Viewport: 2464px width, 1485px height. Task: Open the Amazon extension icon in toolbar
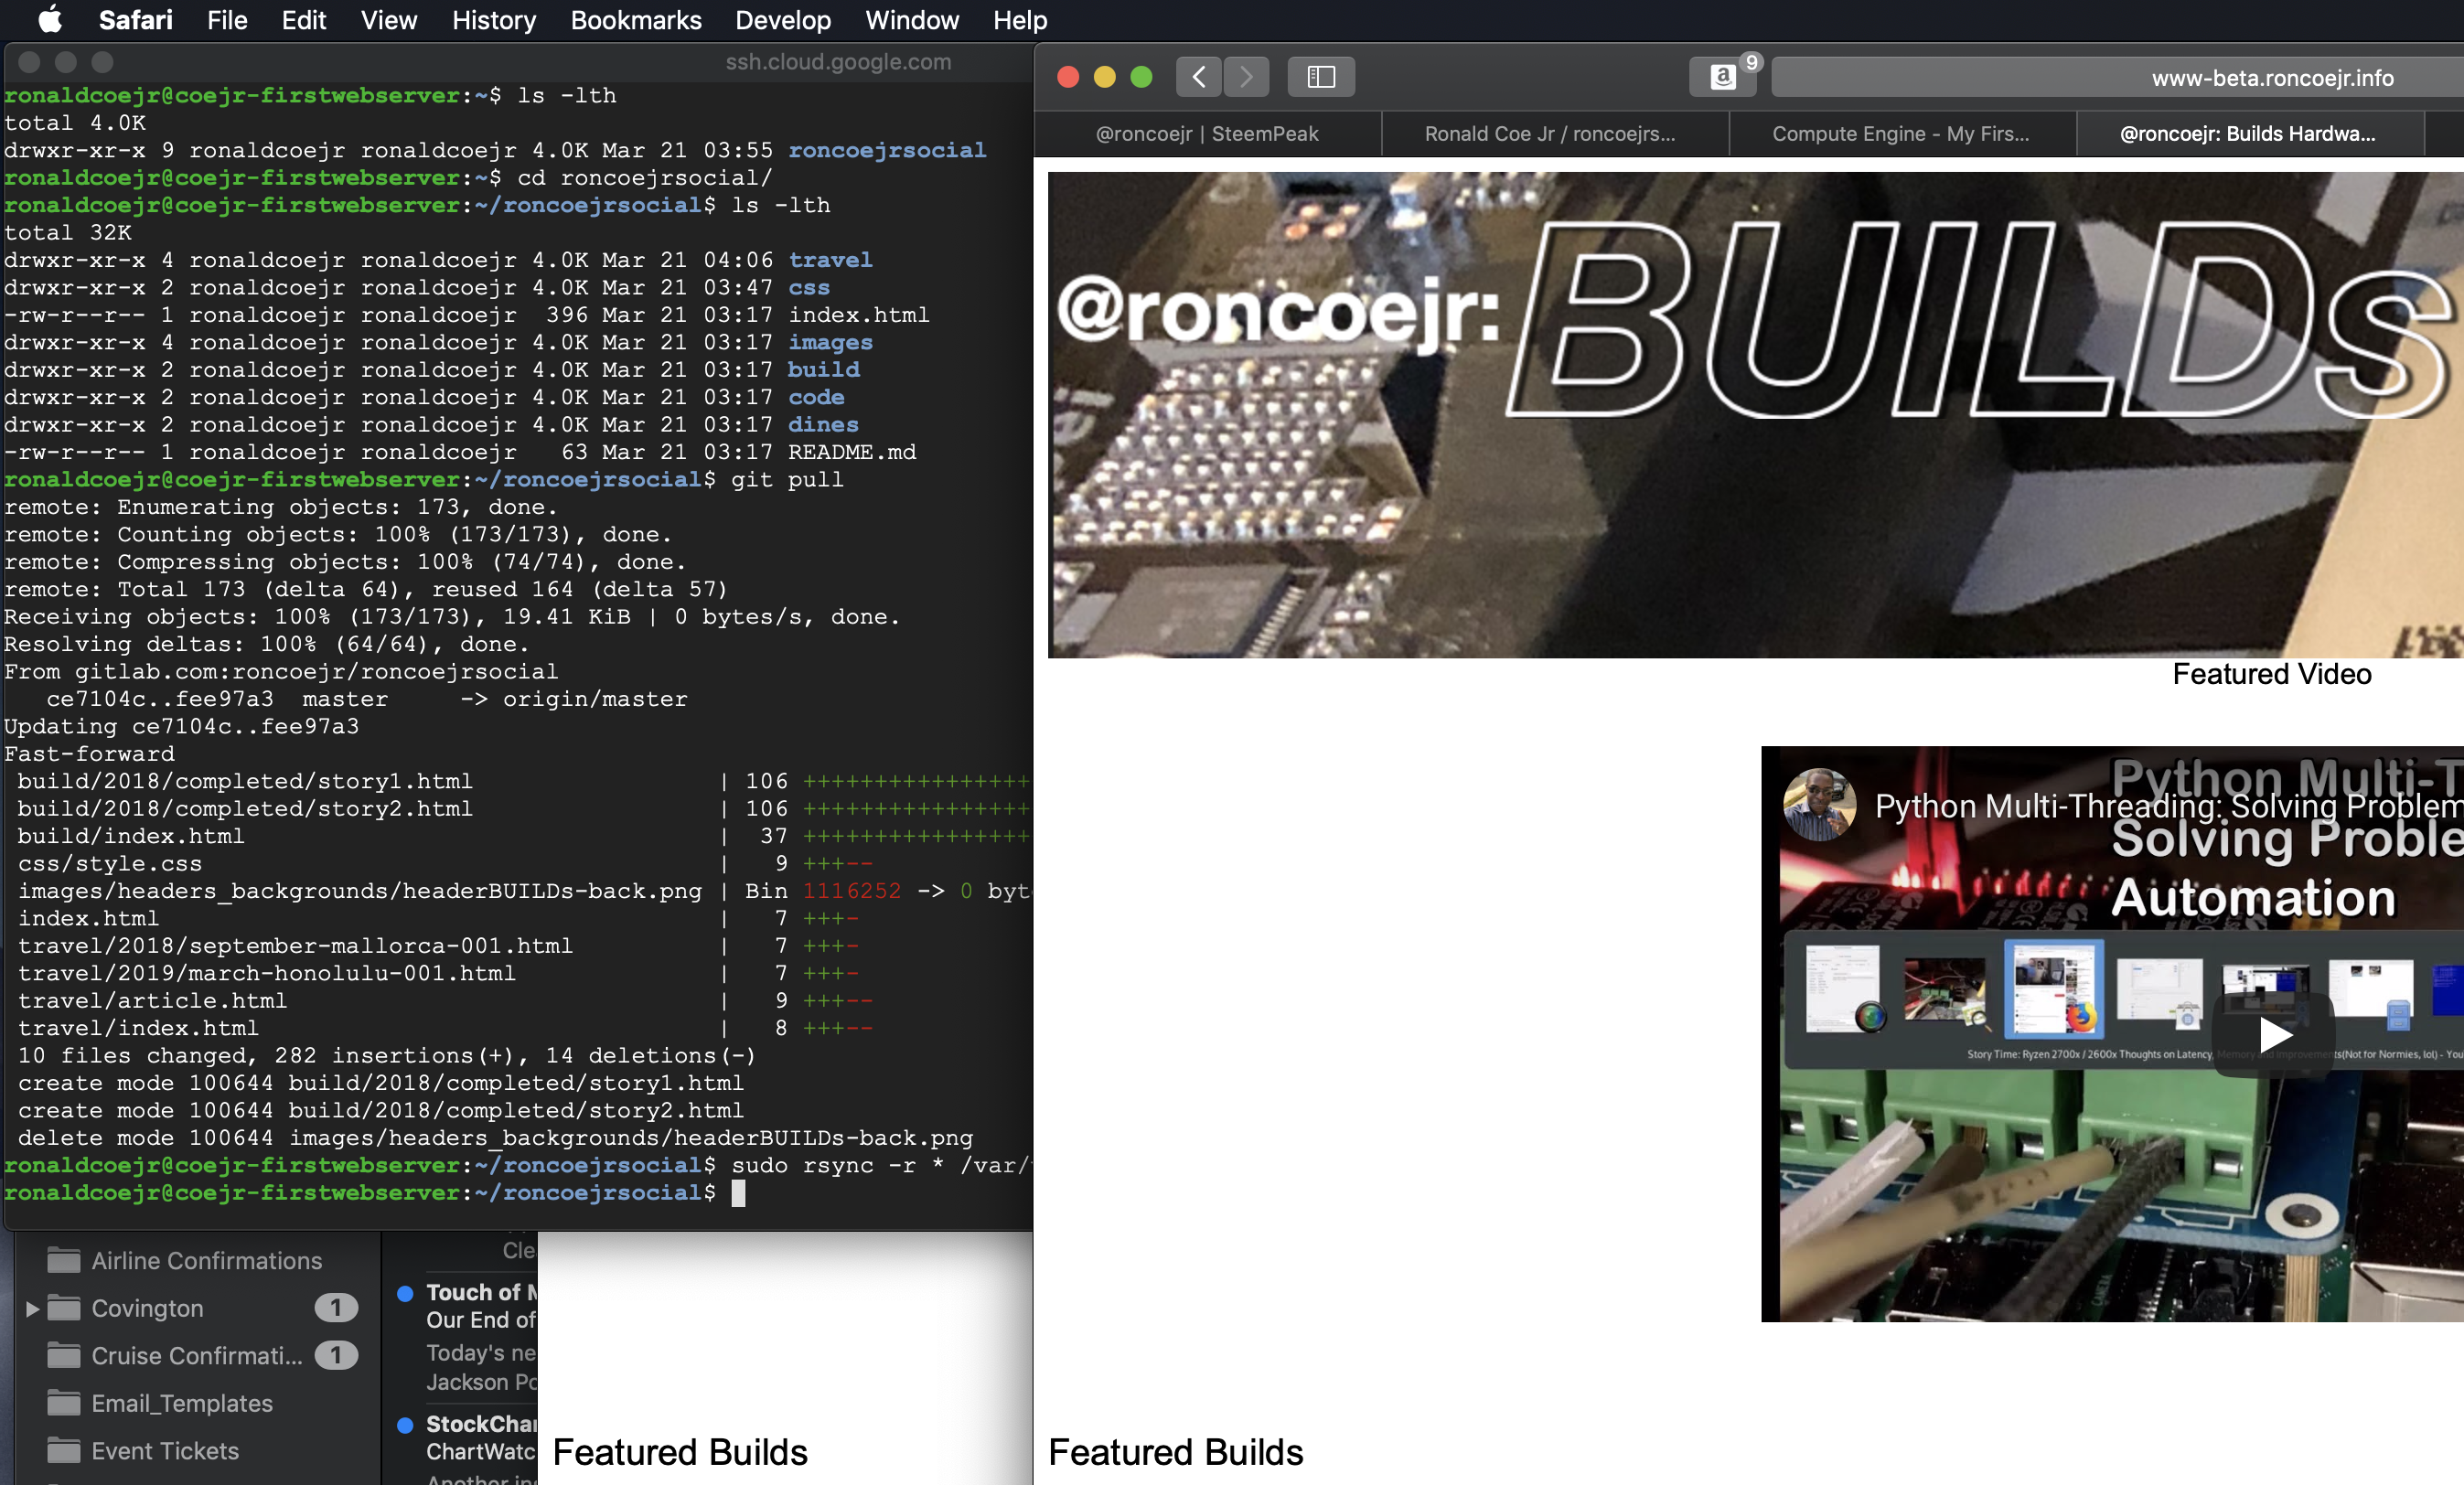(x=1722, y=77)
